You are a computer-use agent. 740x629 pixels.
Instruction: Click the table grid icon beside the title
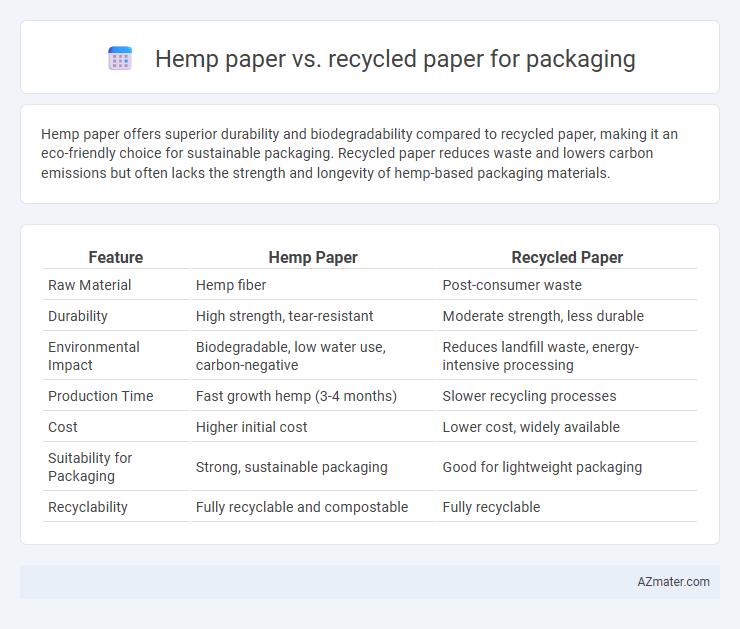point(120,59)
